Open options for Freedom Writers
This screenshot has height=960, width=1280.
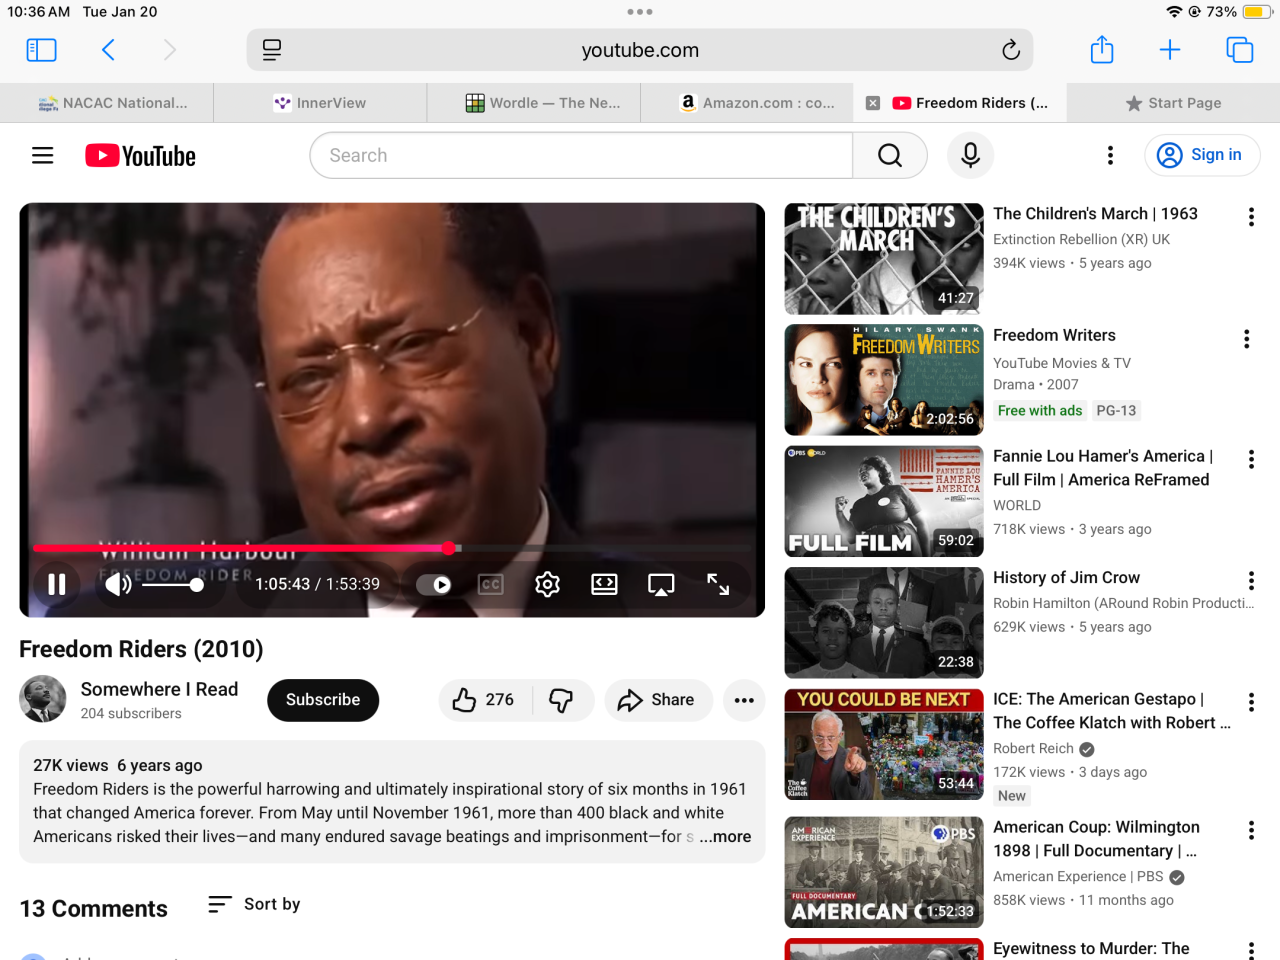[1247, 339]
